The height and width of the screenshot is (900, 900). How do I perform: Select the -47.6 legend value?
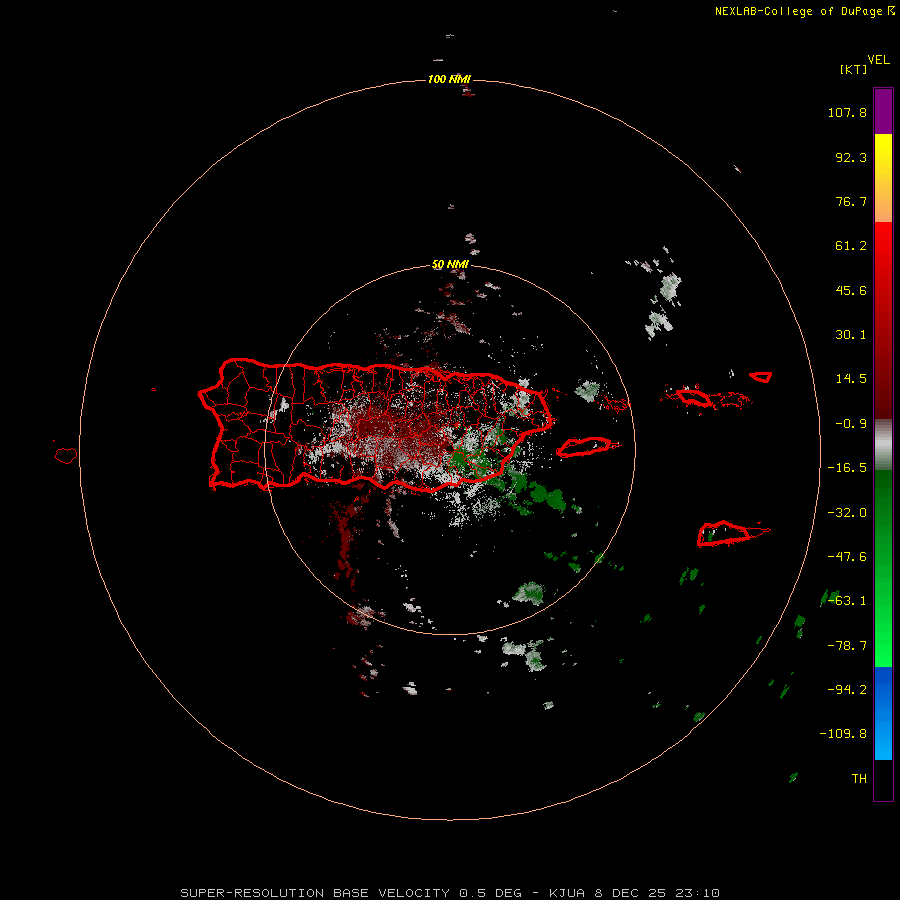pyautogui.click(x=847, y=557)
